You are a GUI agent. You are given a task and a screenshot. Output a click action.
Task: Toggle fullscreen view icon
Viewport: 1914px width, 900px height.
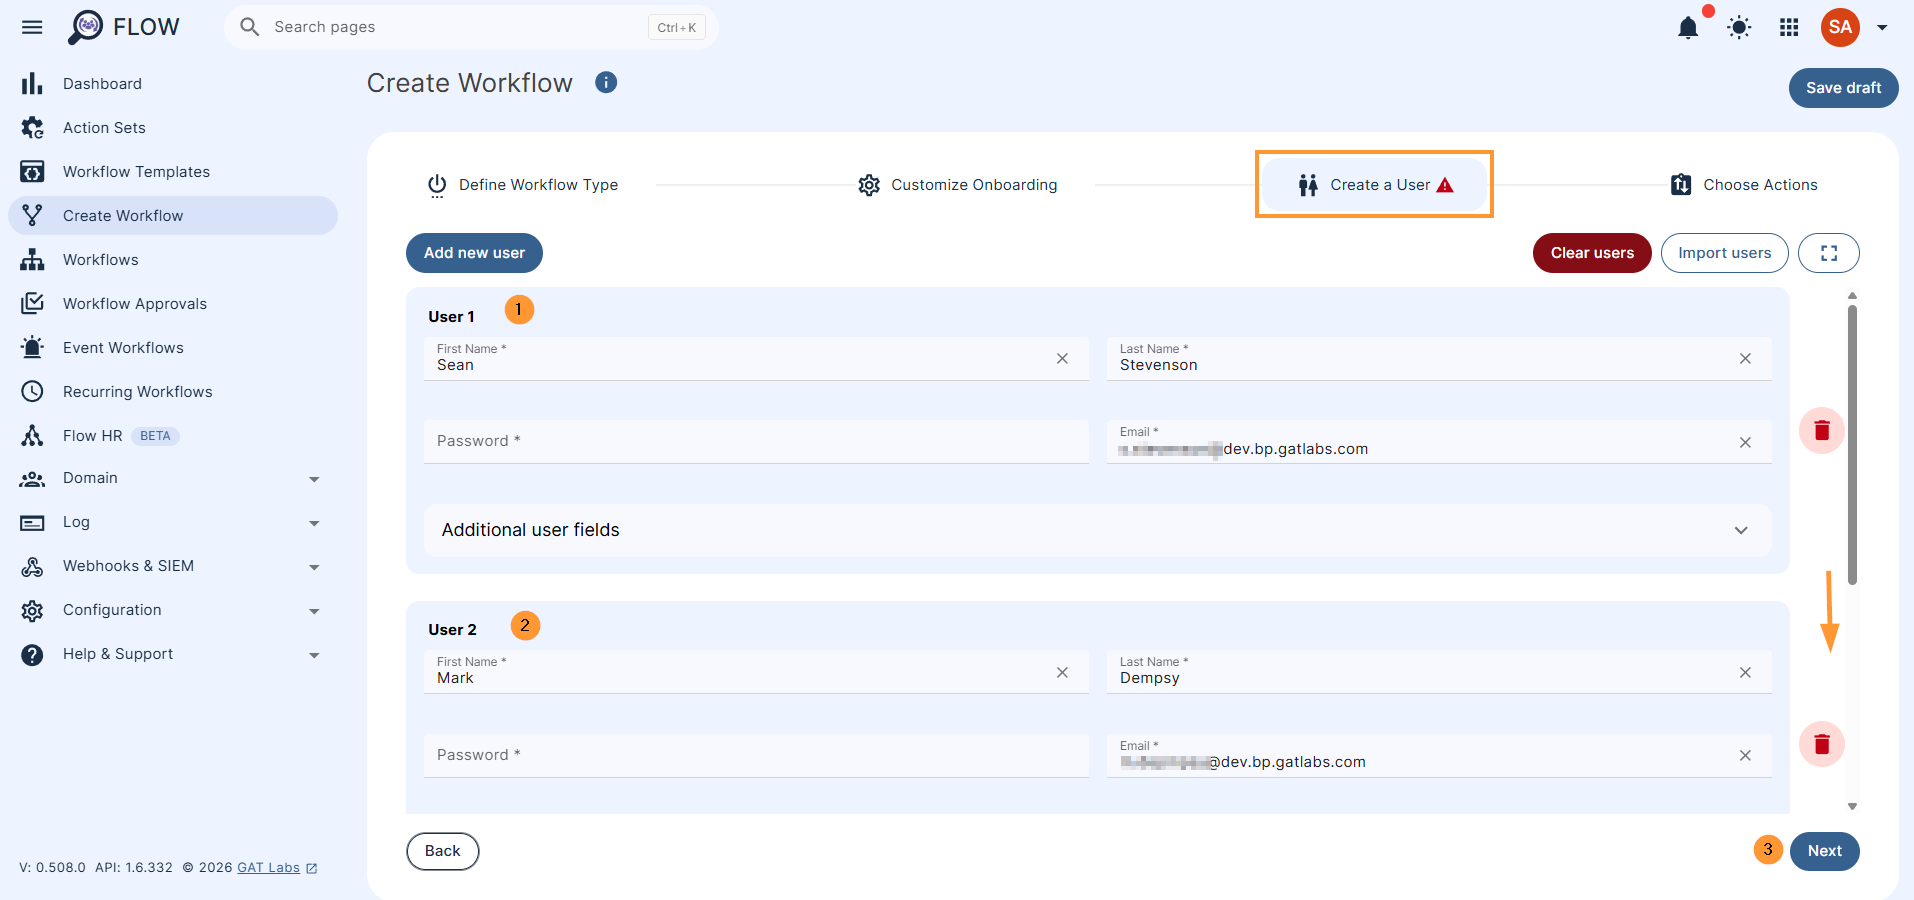(1828, 253)
